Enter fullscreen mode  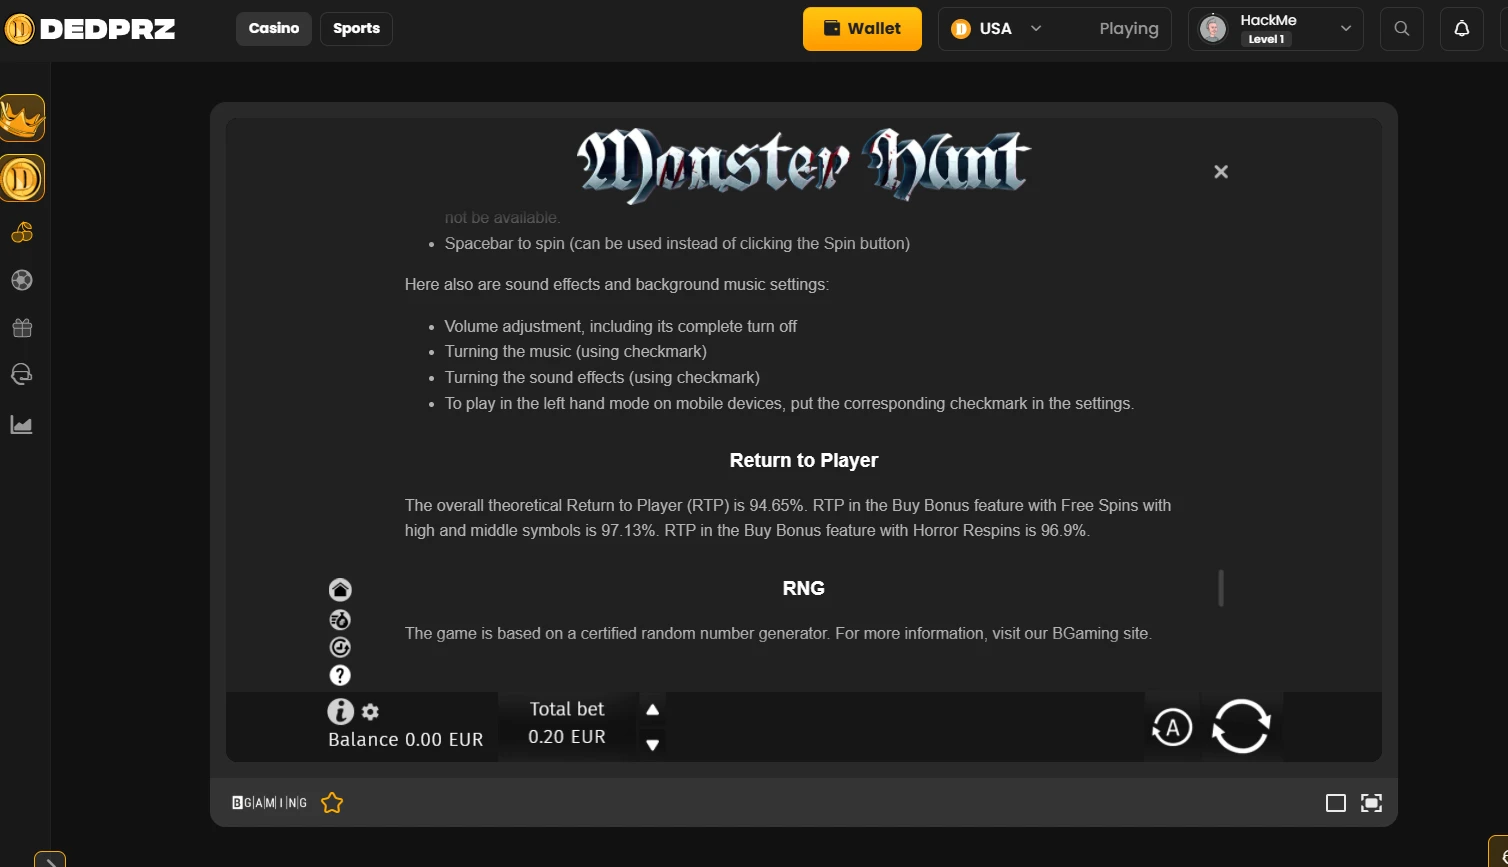click(x=1372, y=803)
